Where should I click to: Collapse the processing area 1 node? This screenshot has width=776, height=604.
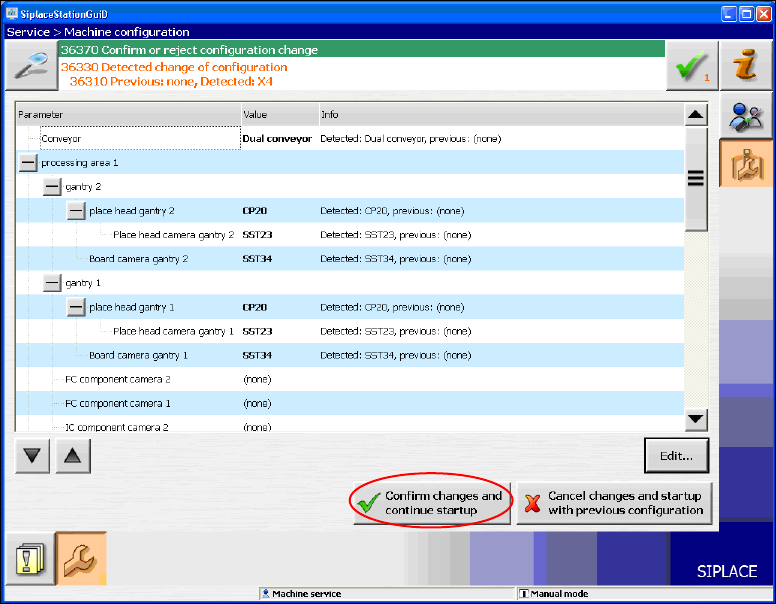[x=28, y=163]
